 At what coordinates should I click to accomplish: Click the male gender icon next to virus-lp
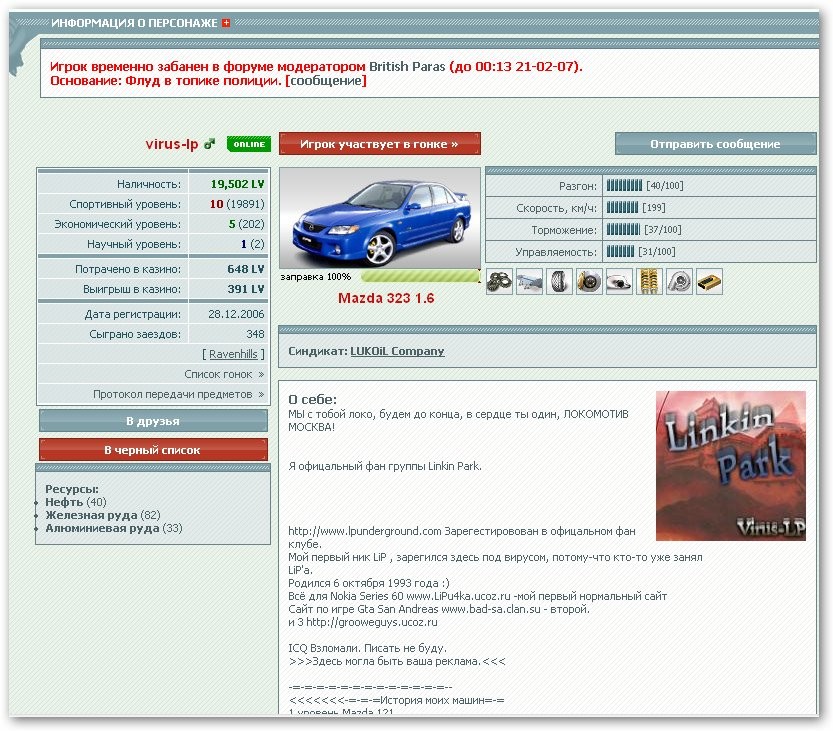click(210, 143)
